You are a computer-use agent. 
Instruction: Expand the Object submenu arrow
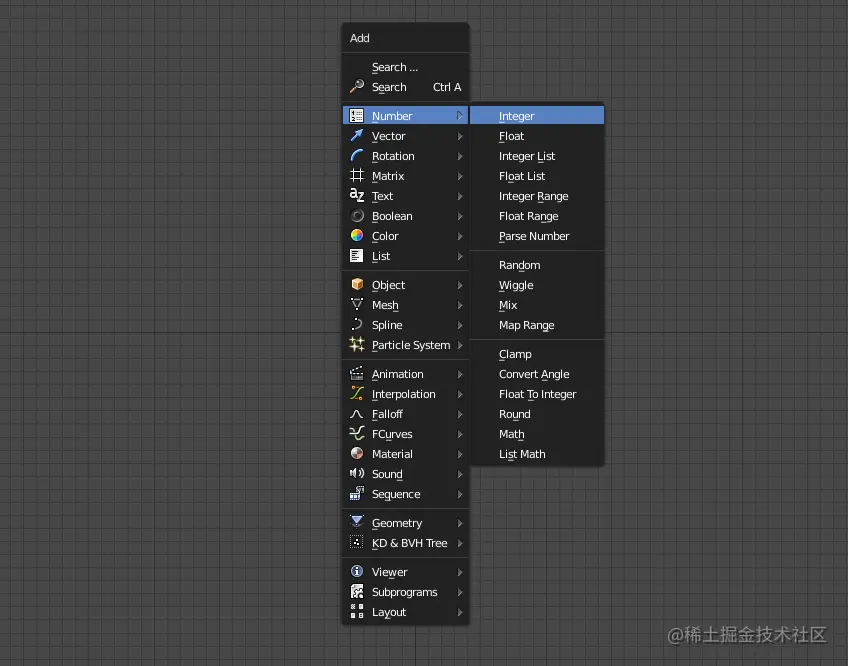click(460, 285)
